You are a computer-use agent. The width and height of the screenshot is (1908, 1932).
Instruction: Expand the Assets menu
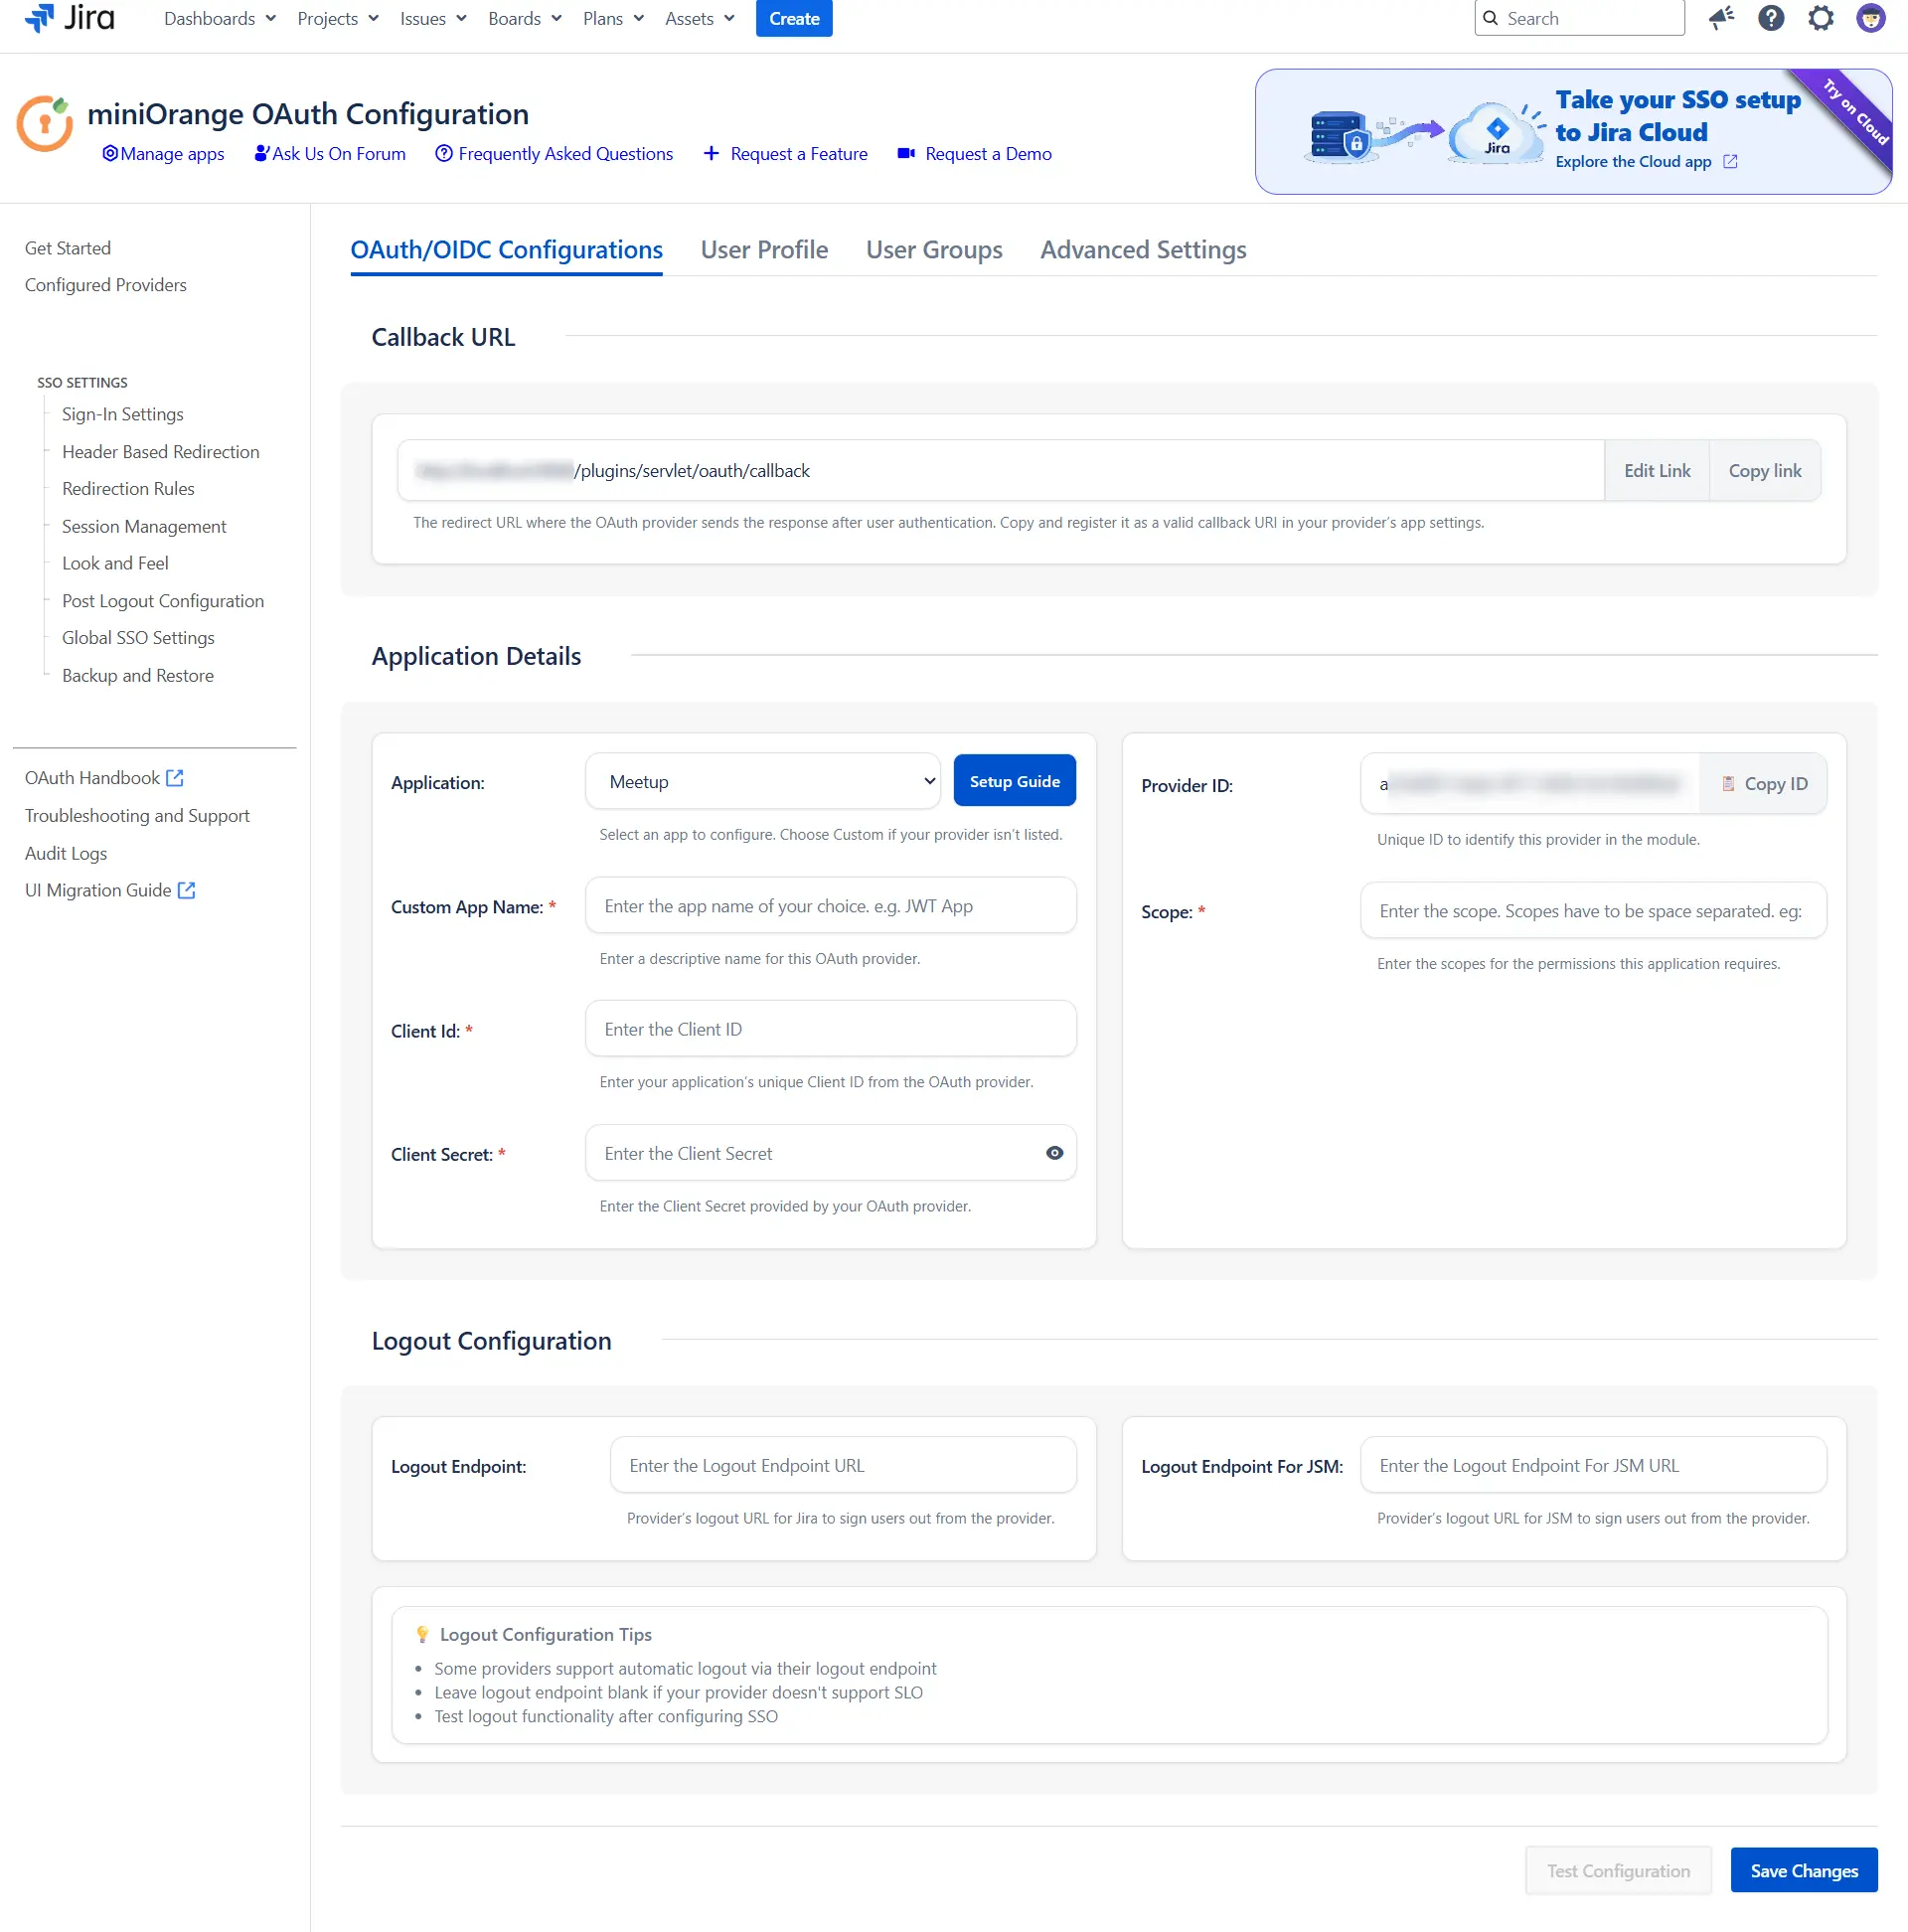(700, 18)
